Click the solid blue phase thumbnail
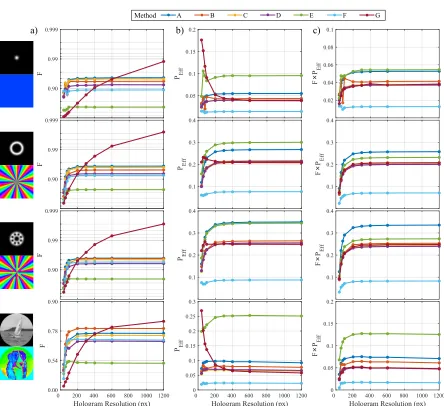This screenshot has width=444, height=406. (x=17, y=91)
